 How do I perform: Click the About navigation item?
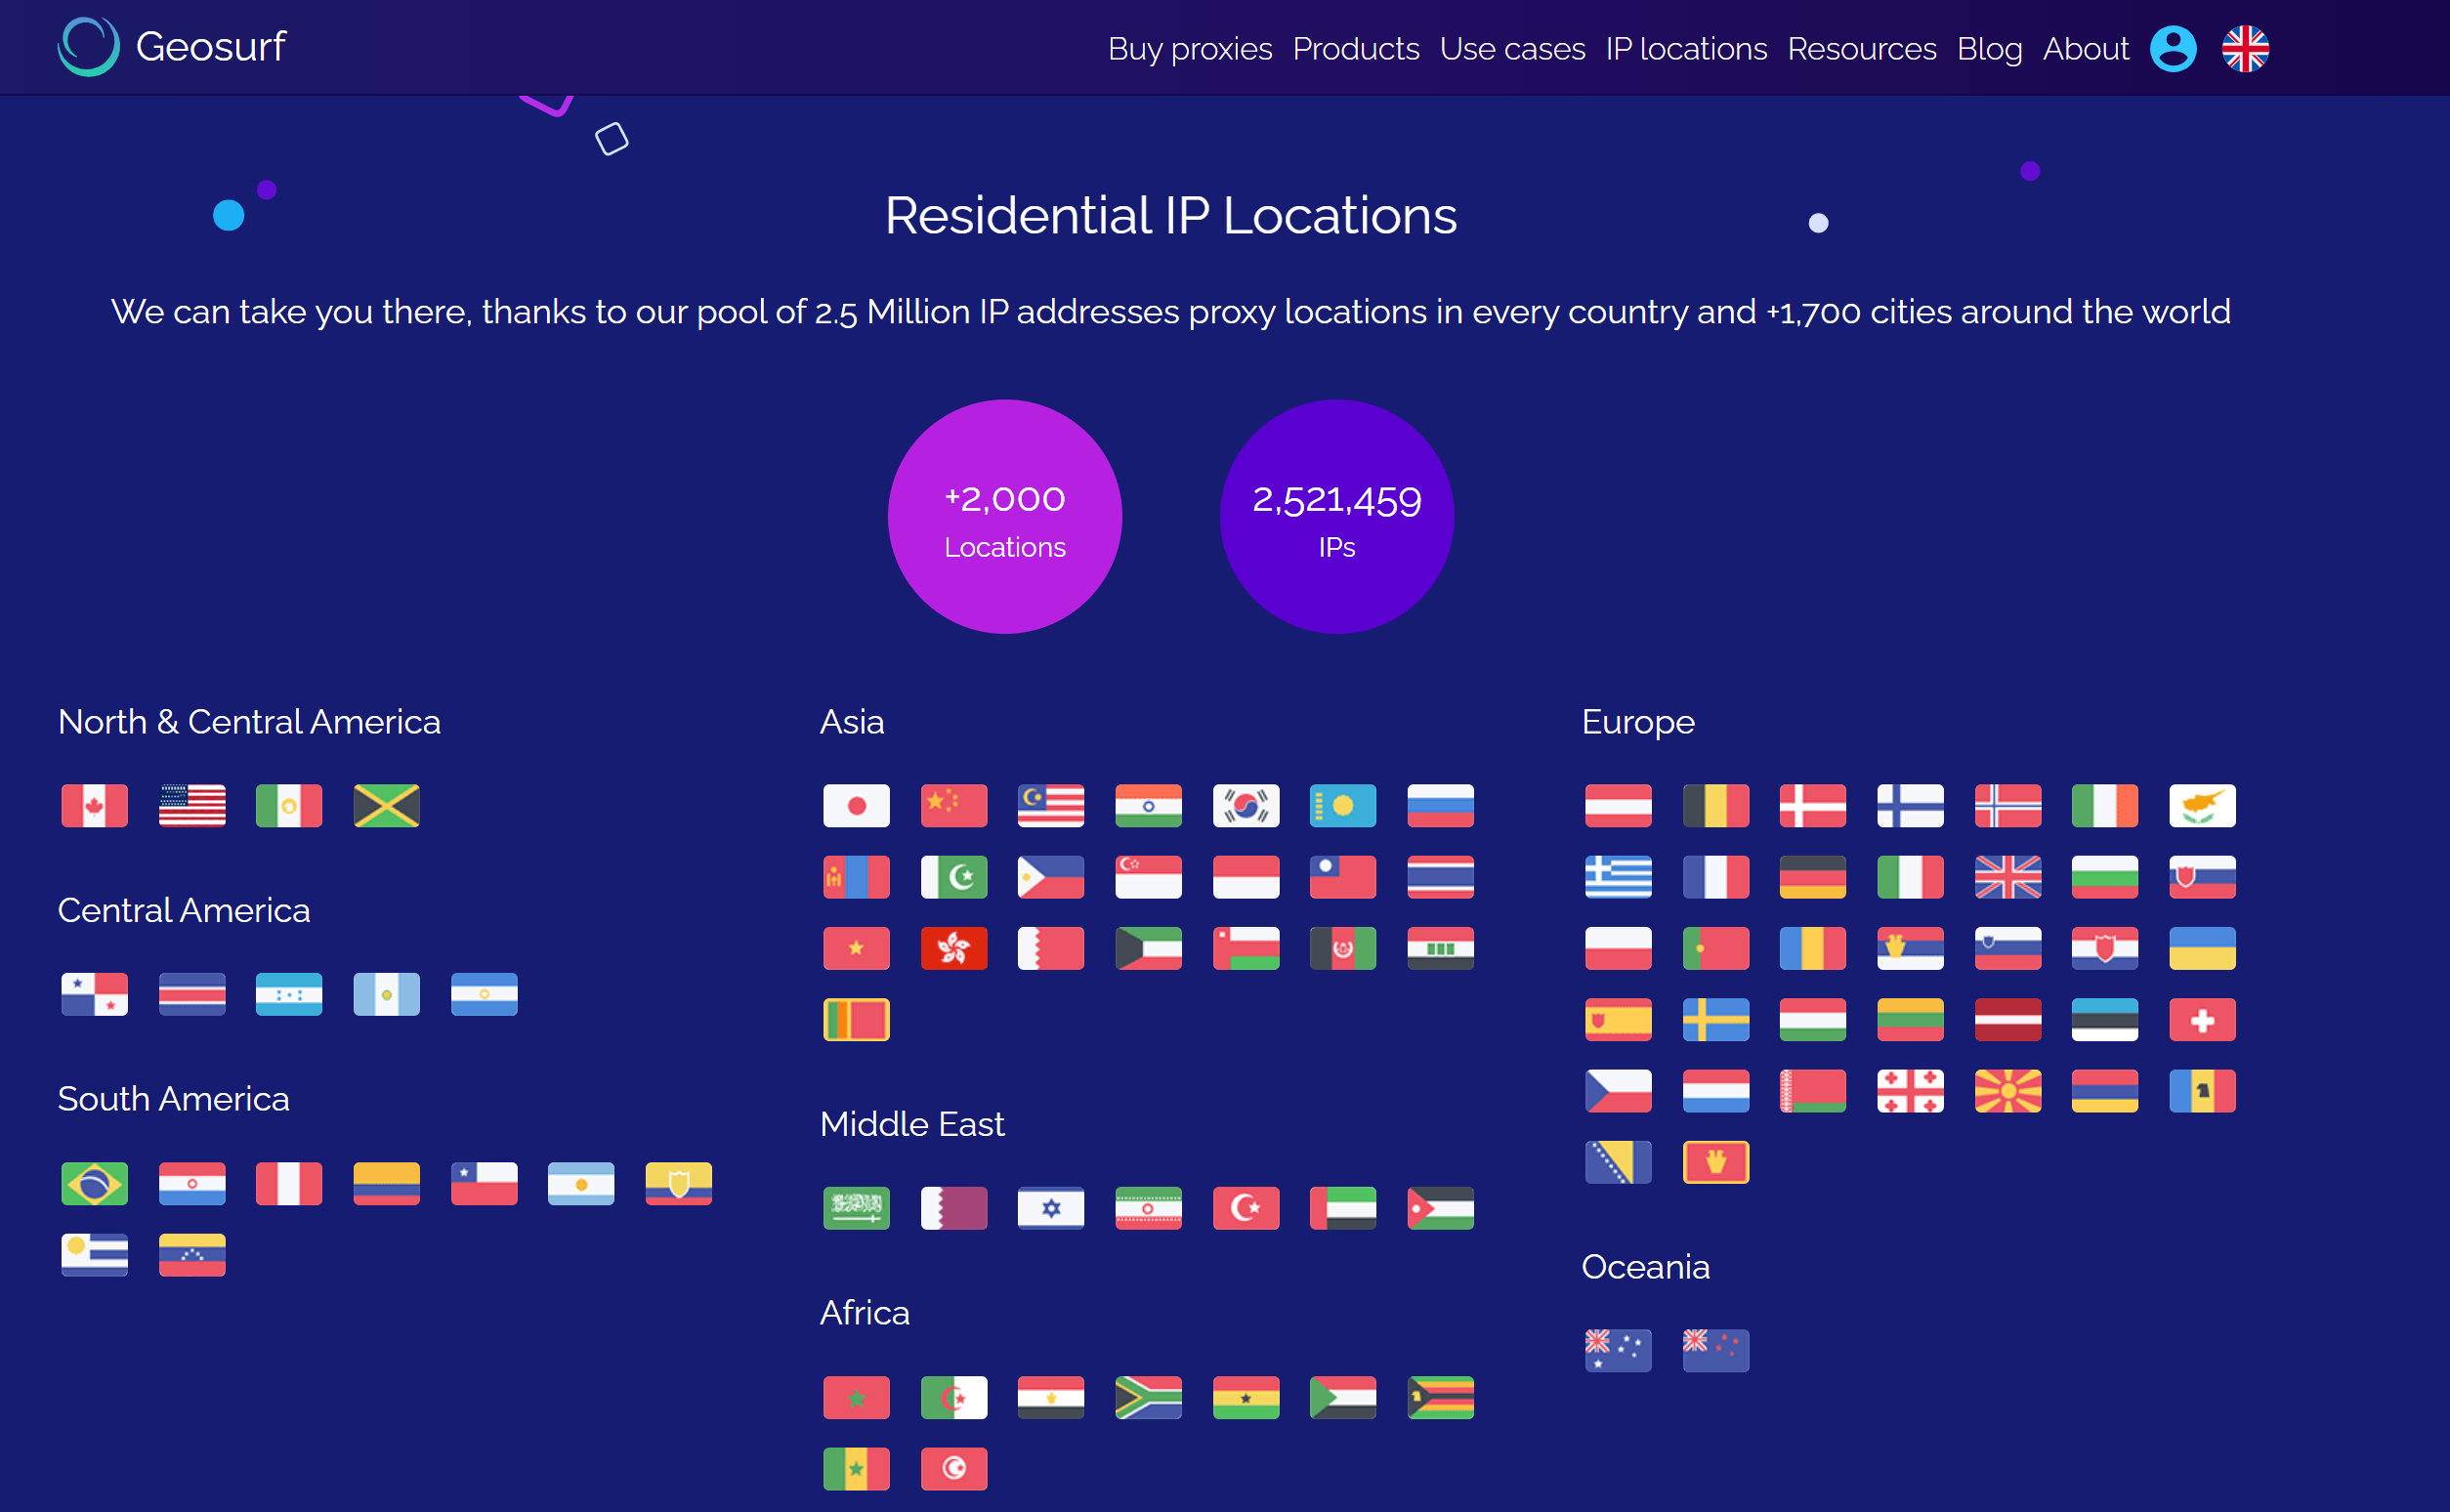click(x=2085, y=48)
